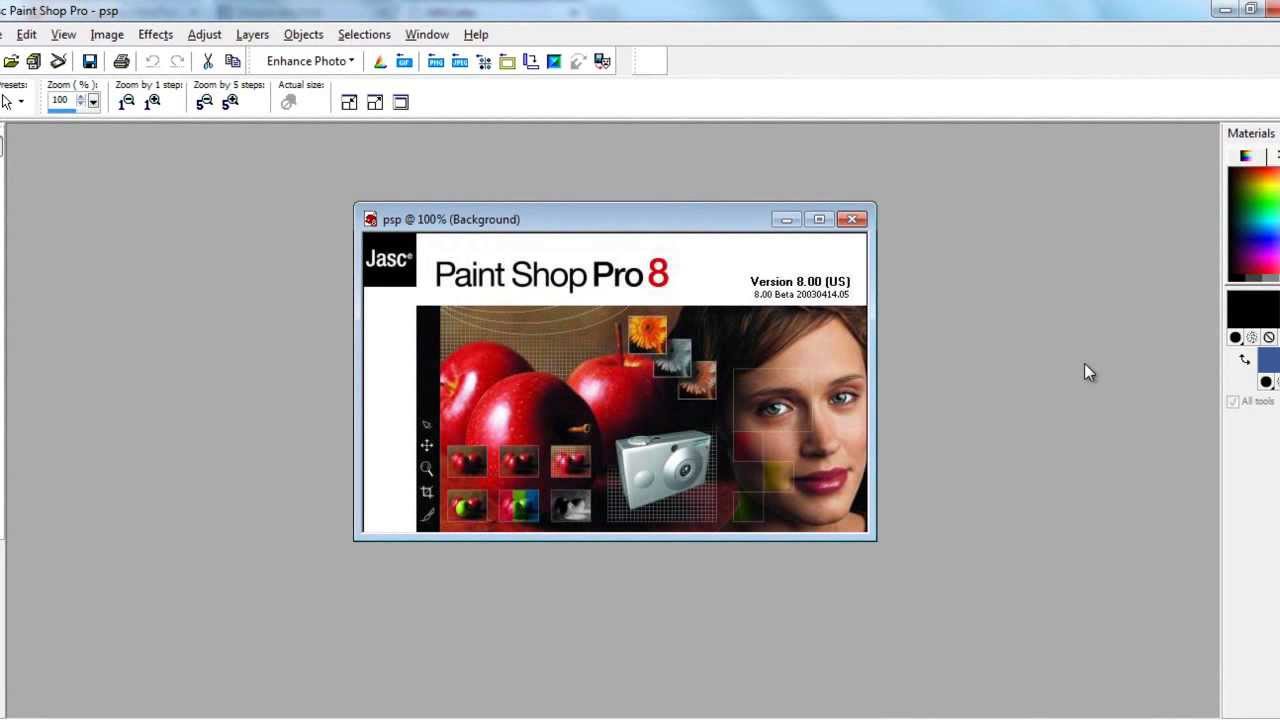Click the style button under the blue background swatch
This screenshot has height=720, width=1280.
tap(1266, 382)
